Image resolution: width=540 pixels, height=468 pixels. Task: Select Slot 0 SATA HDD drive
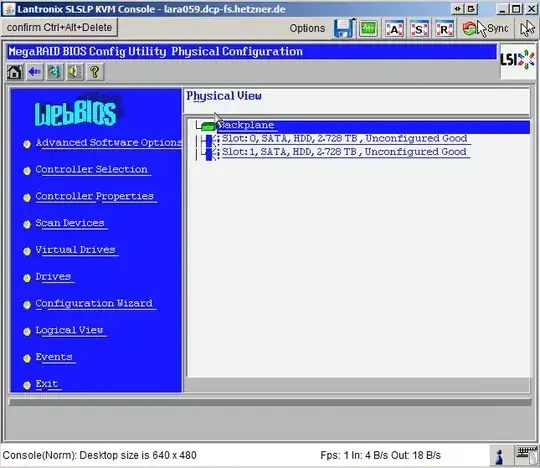click(x=345, y=139)
